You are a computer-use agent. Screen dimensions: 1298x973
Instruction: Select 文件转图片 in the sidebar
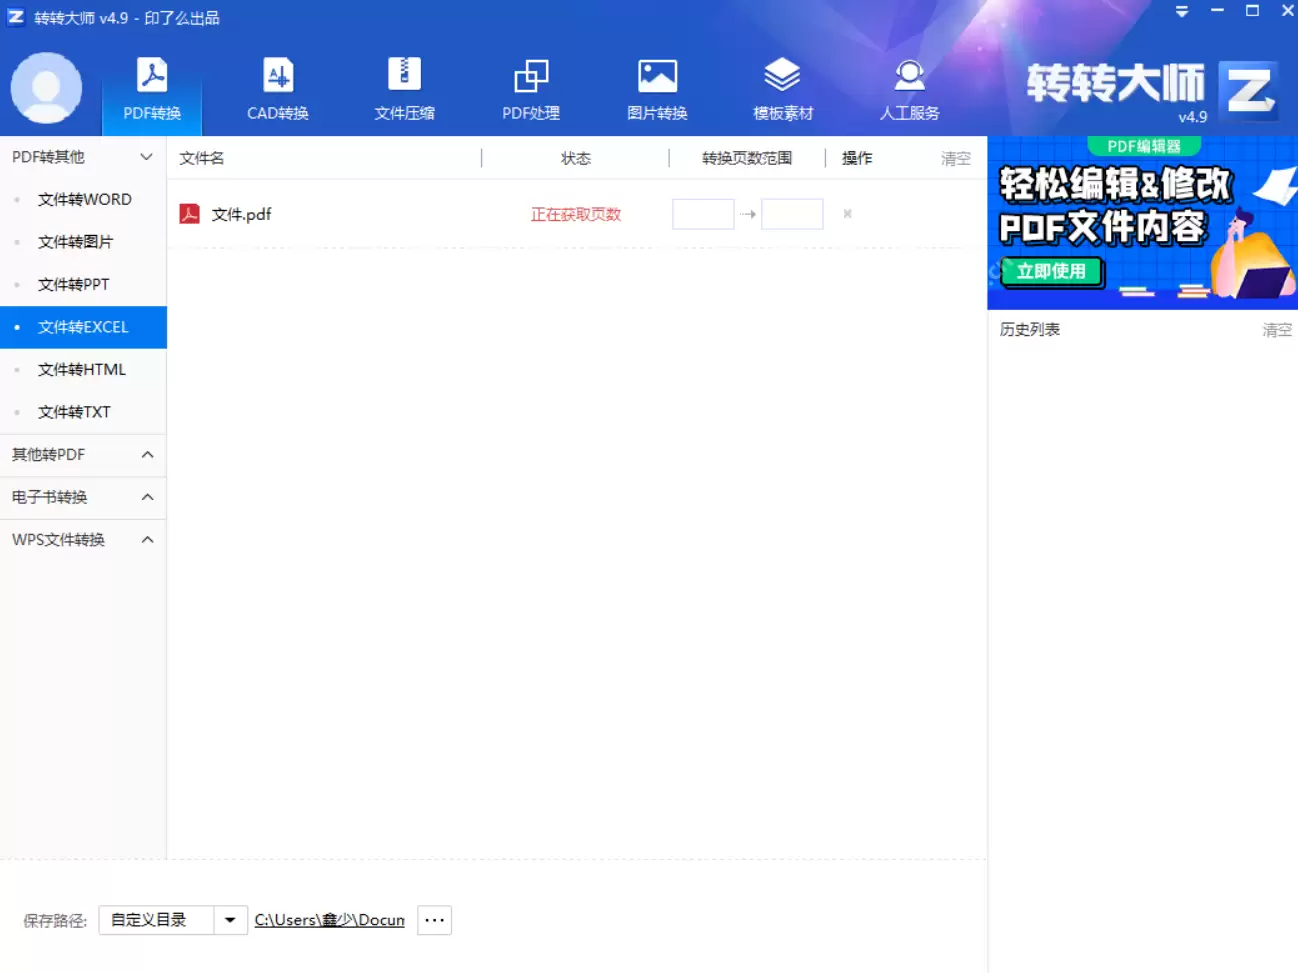(x=75, y=242)
